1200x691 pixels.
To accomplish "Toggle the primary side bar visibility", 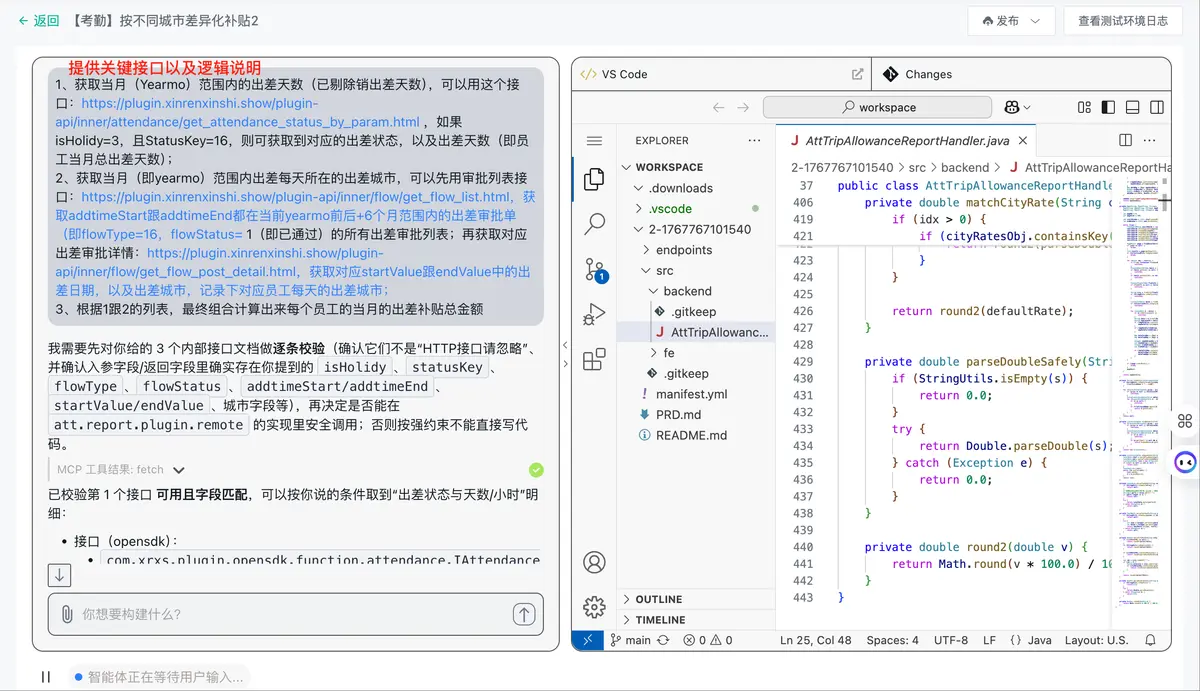I will (x=1108, y=107).
